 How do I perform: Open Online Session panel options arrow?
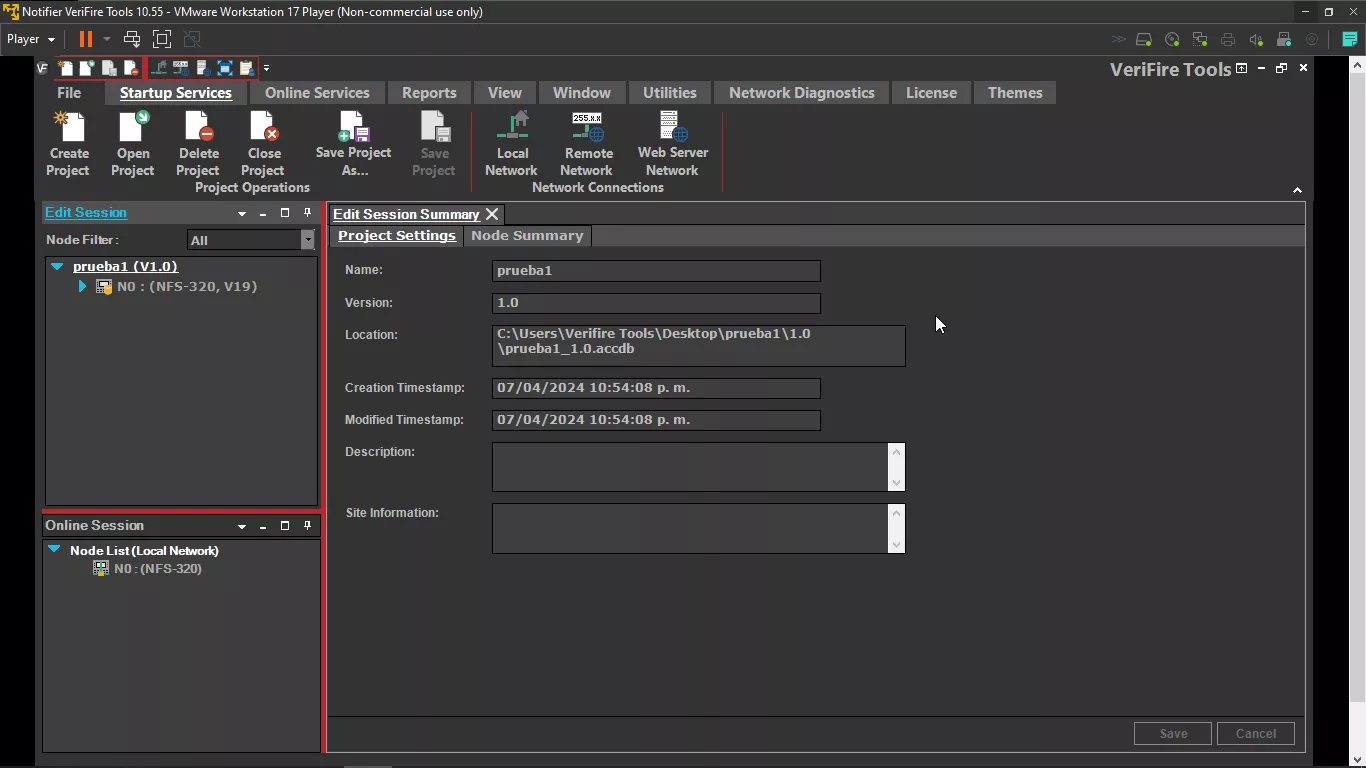point(241,526)
